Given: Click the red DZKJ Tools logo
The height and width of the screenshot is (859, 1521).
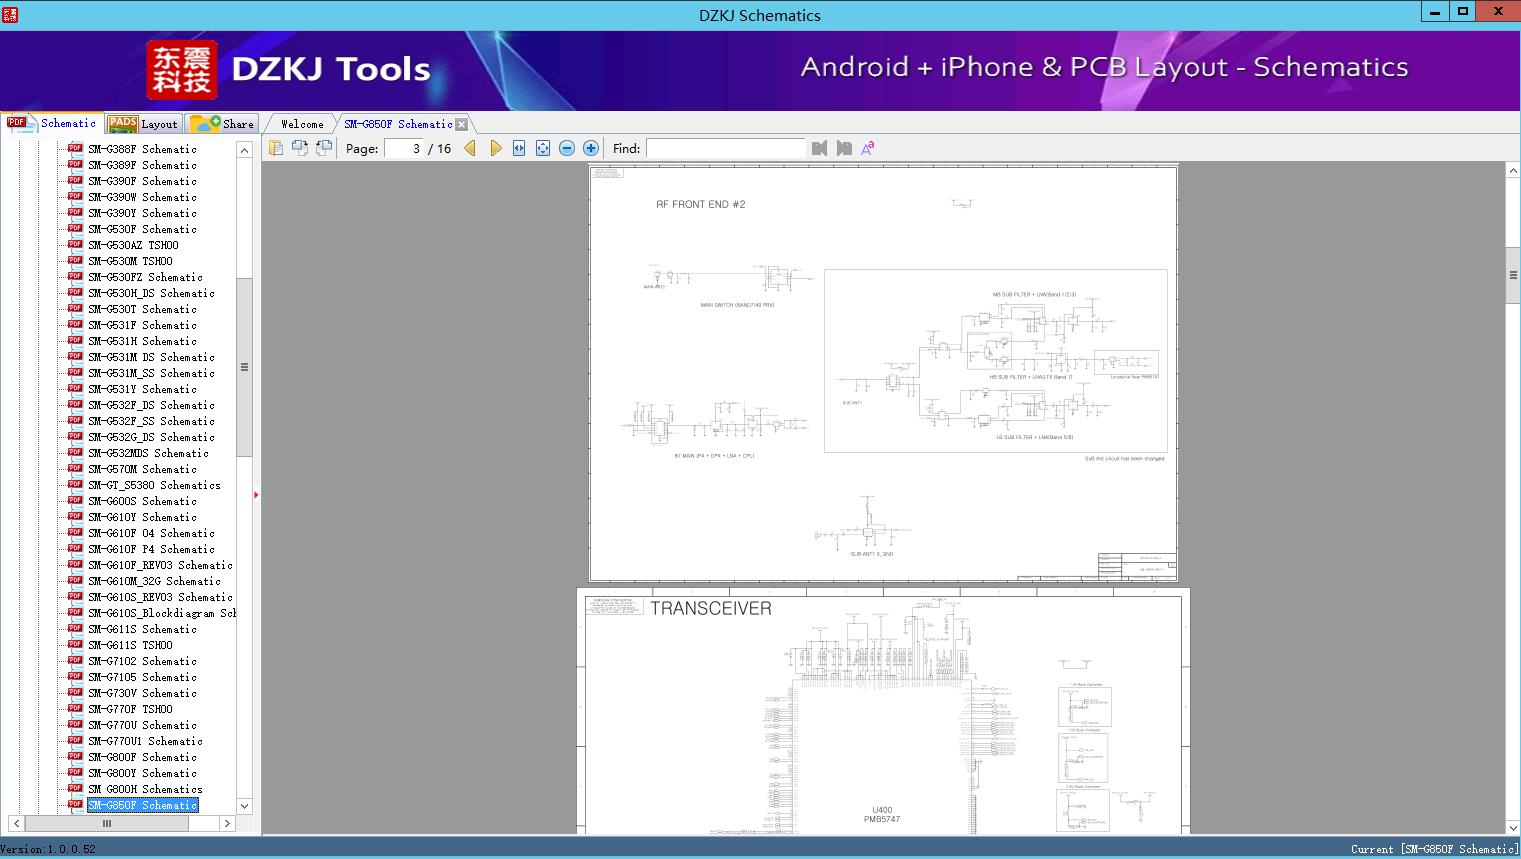Looking at the screenshot, I should (x=181, y=70).
